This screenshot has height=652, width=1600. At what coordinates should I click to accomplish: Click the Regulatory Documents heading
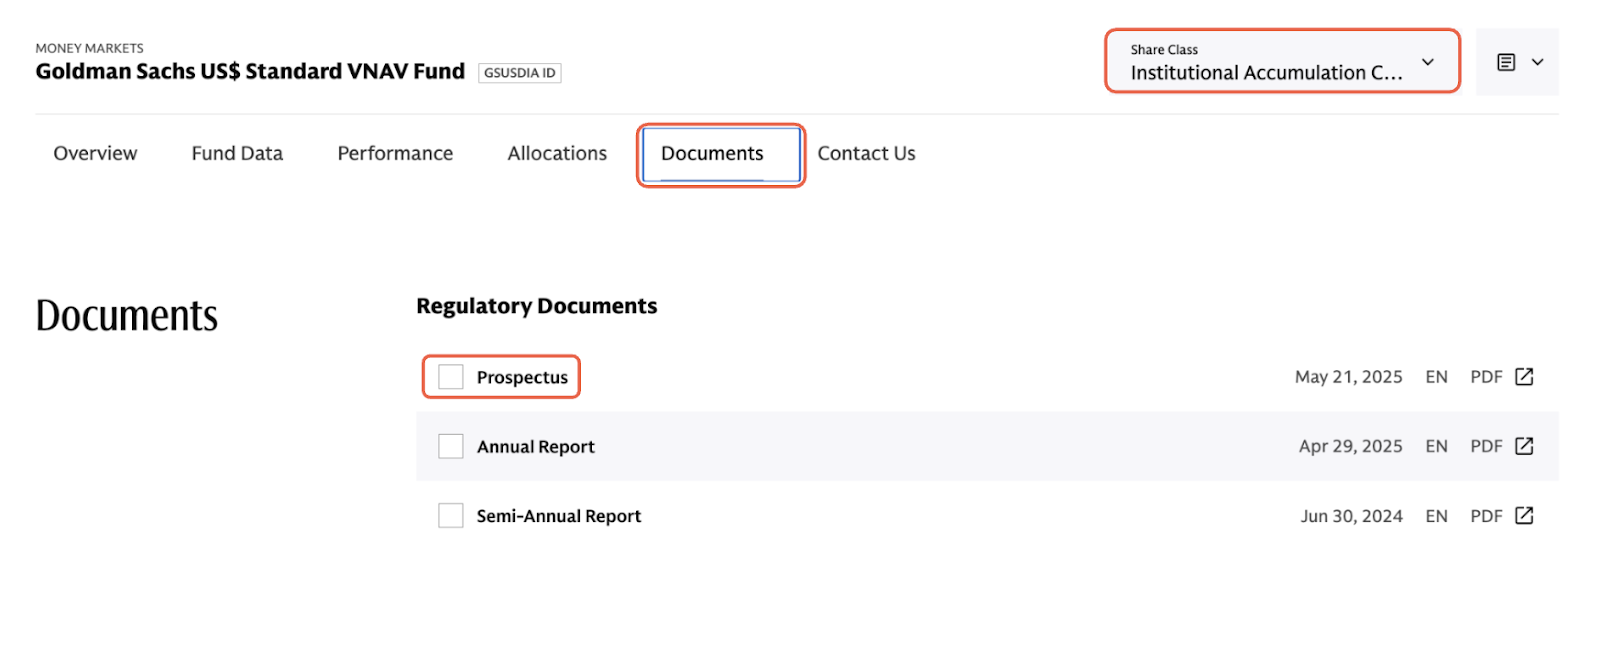pyautogui.click(x=536, y=306)
